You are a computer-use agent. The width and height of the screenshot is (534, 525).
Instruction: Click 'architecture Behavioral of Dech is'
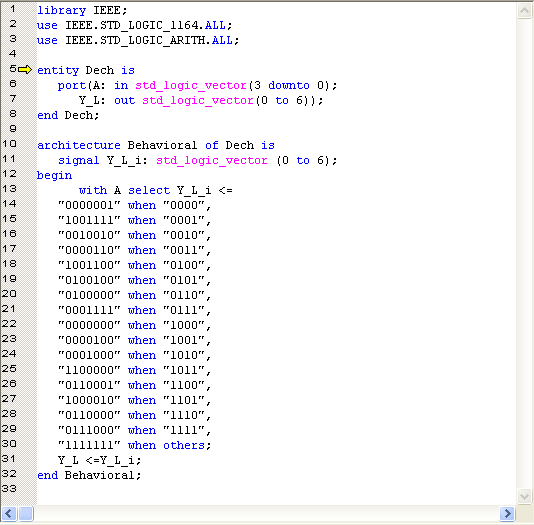156,145
